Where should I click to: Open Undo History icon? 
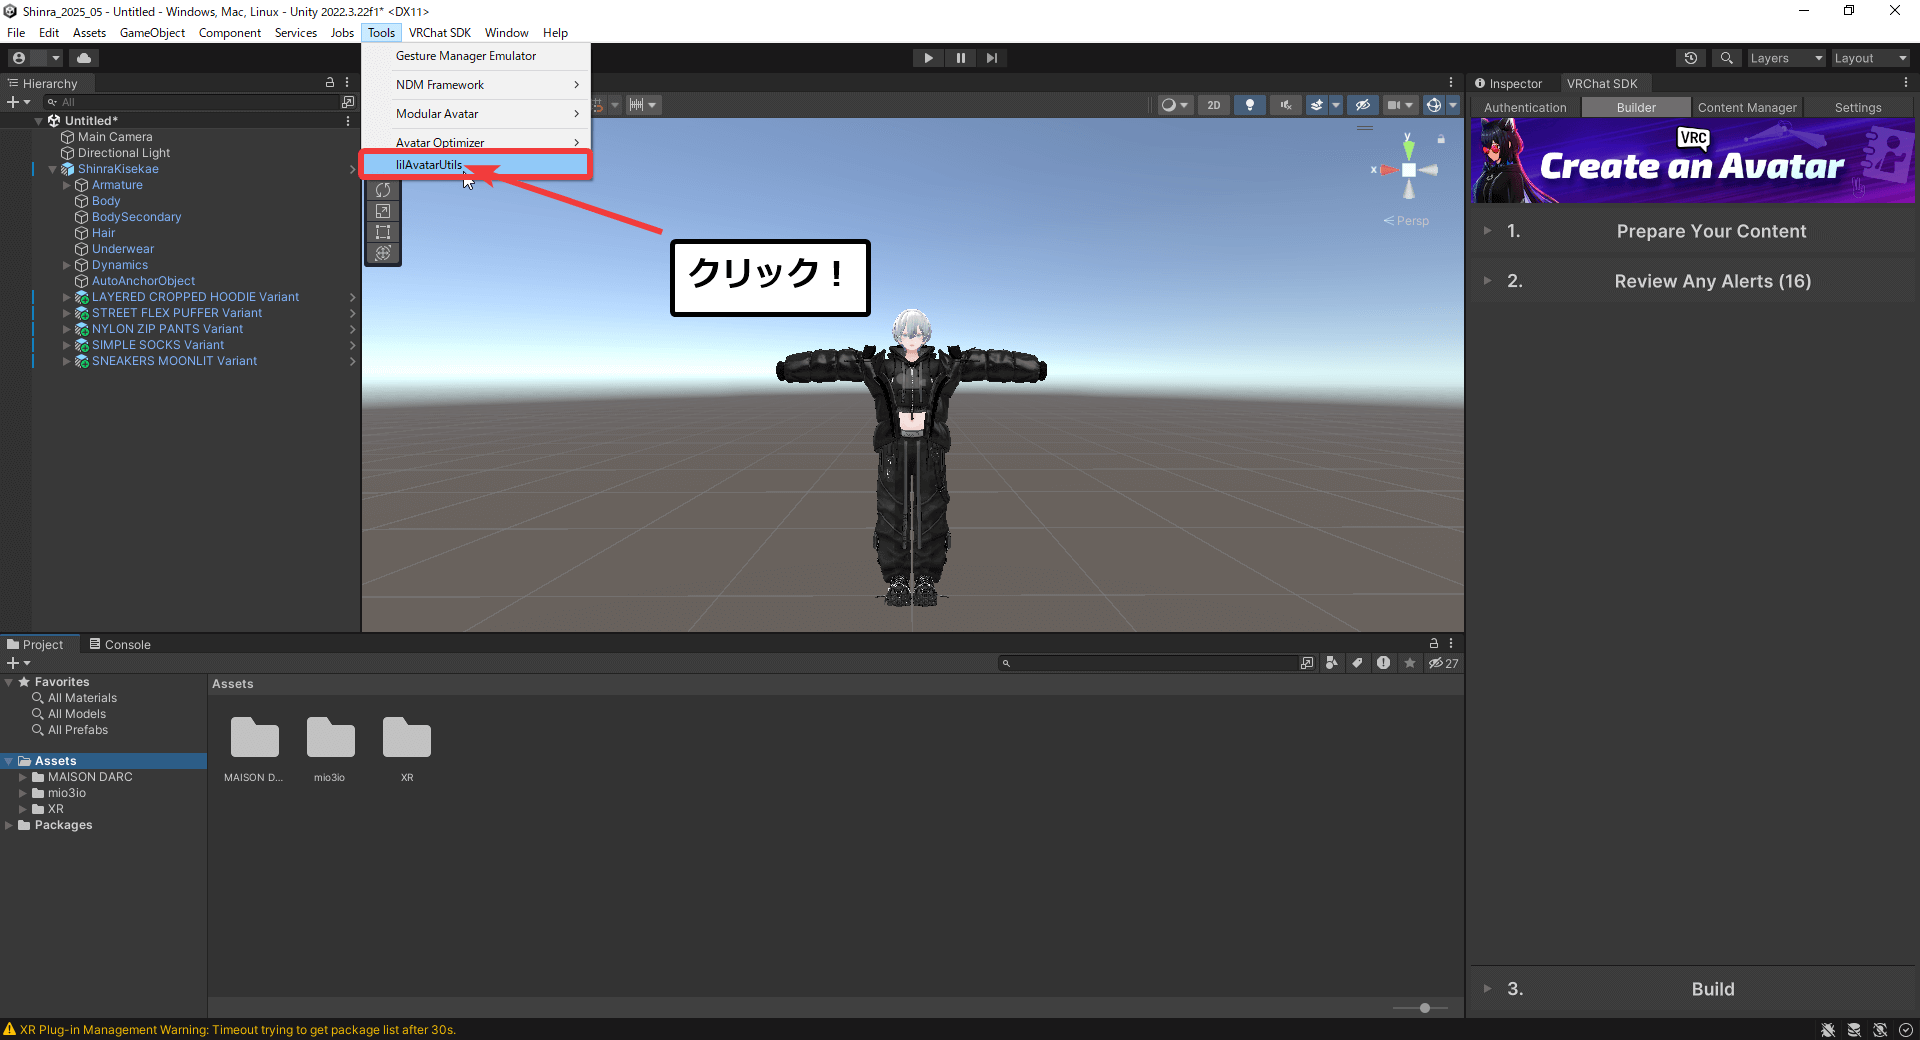(x=1691, y=58)
